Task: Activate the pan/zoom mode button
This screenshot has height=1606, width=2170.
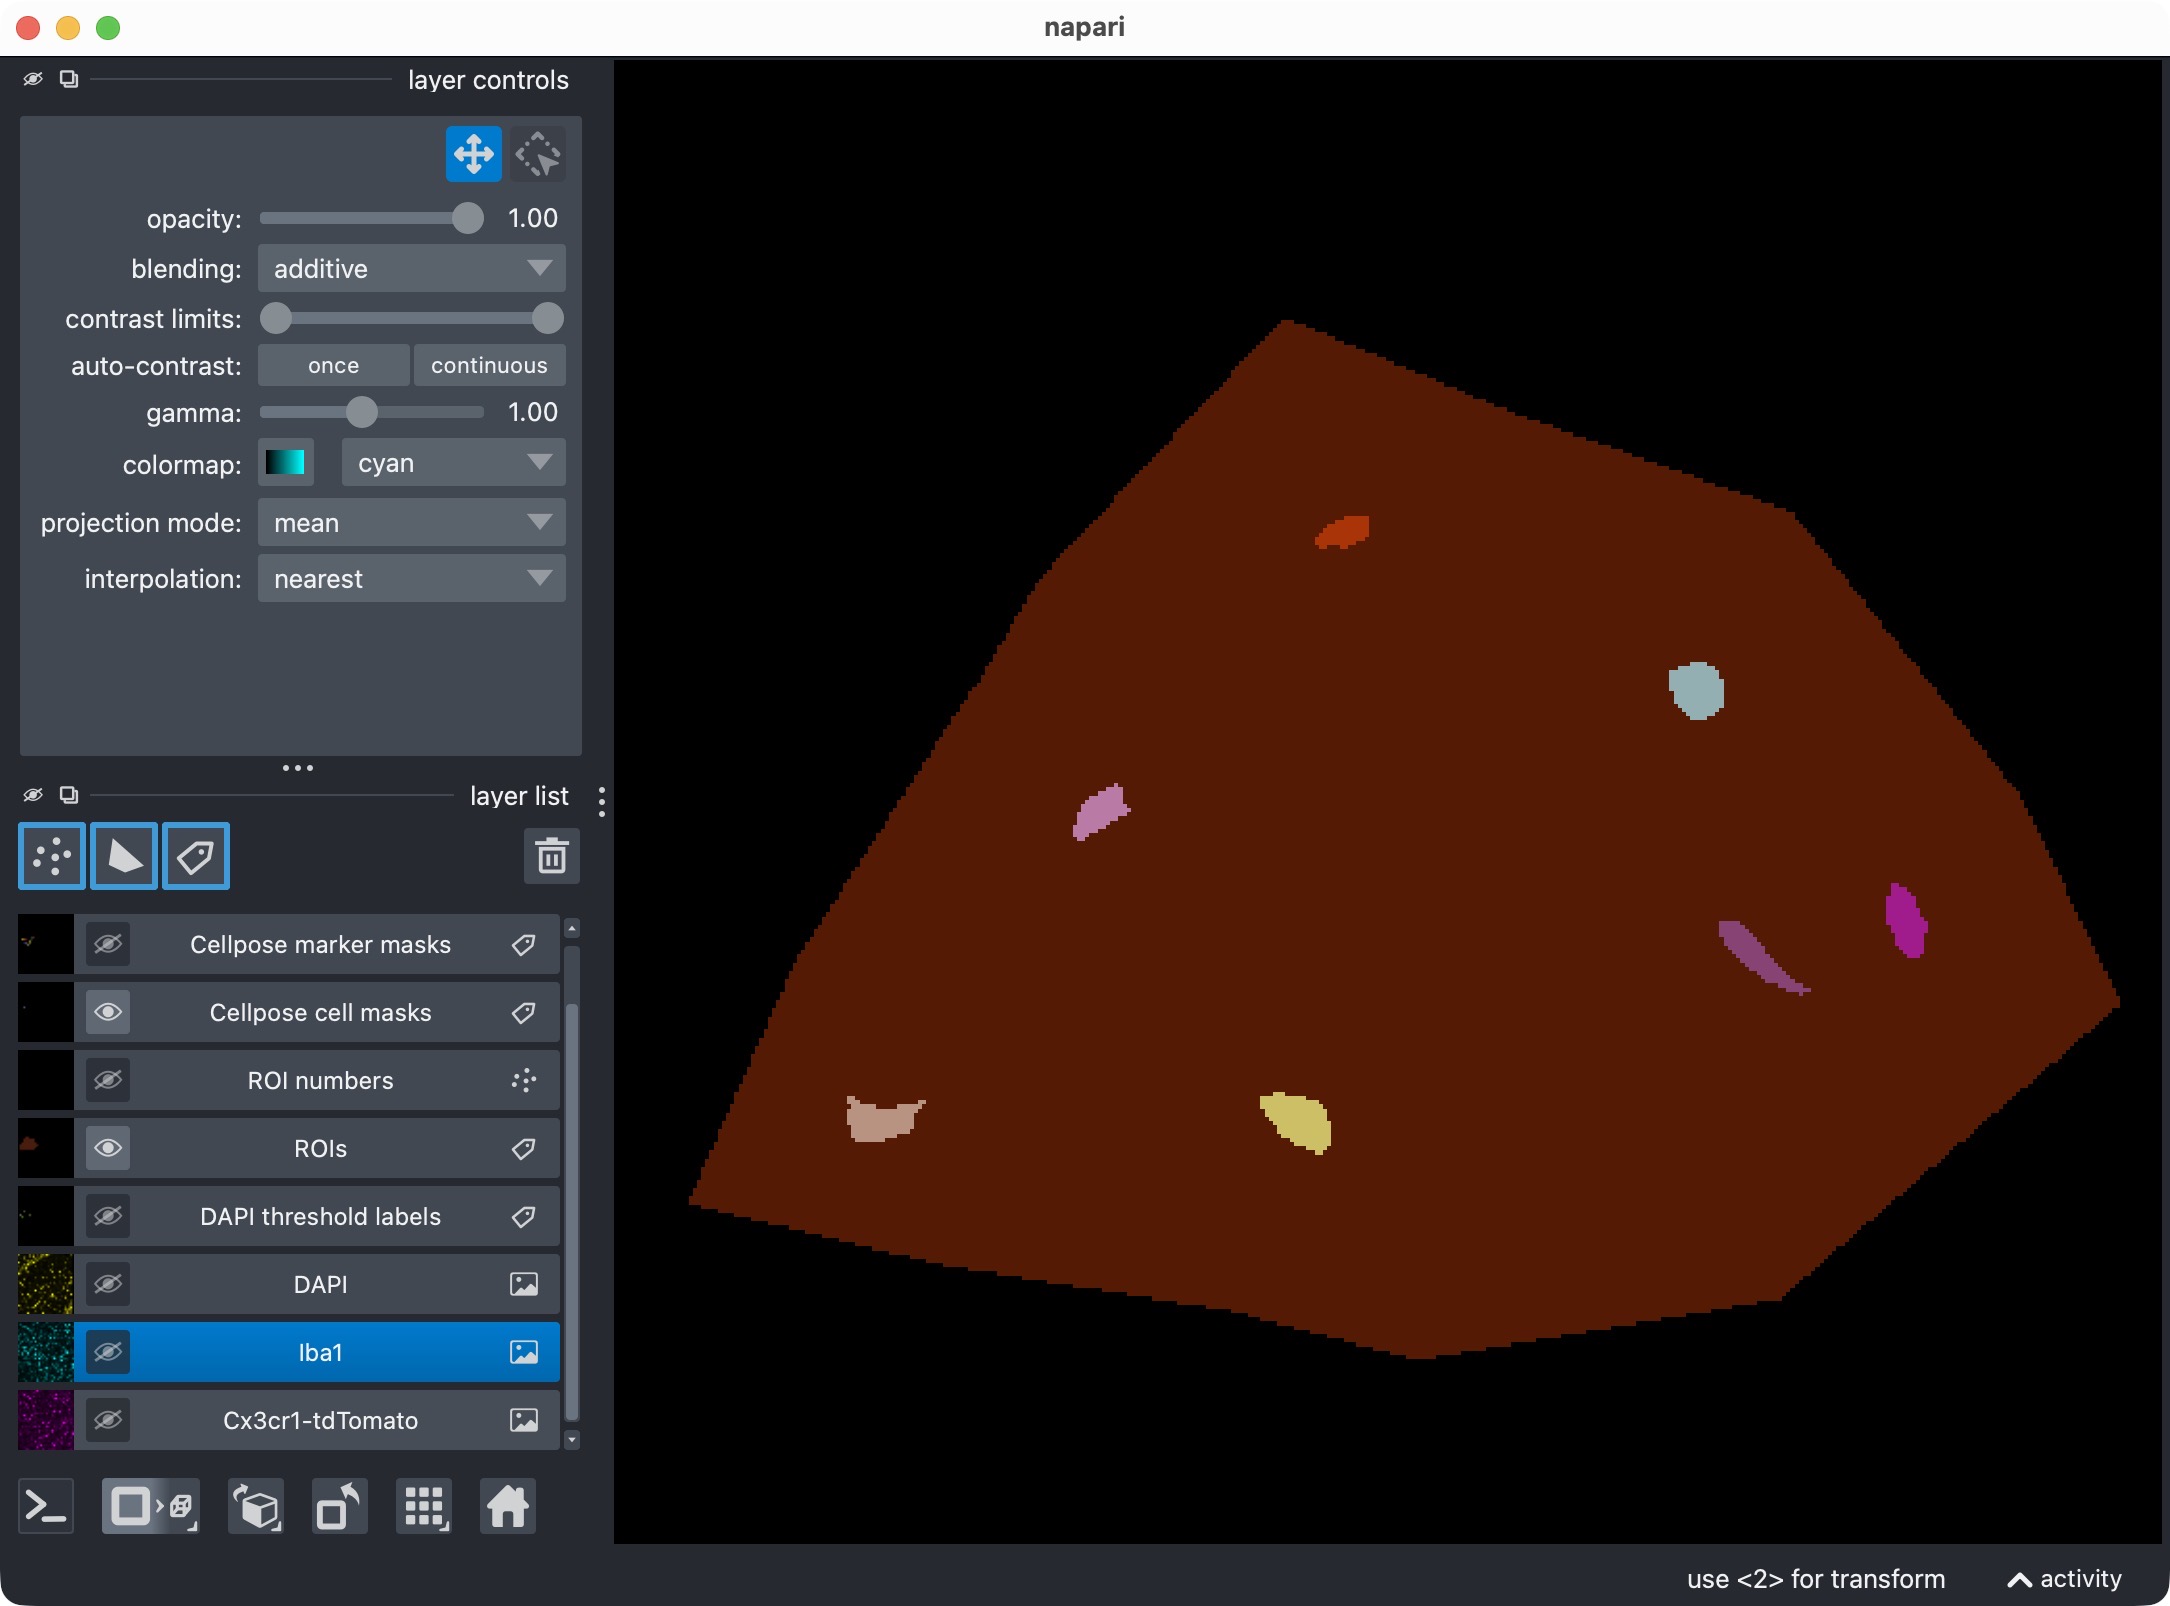Action: (x=473, y=155)
